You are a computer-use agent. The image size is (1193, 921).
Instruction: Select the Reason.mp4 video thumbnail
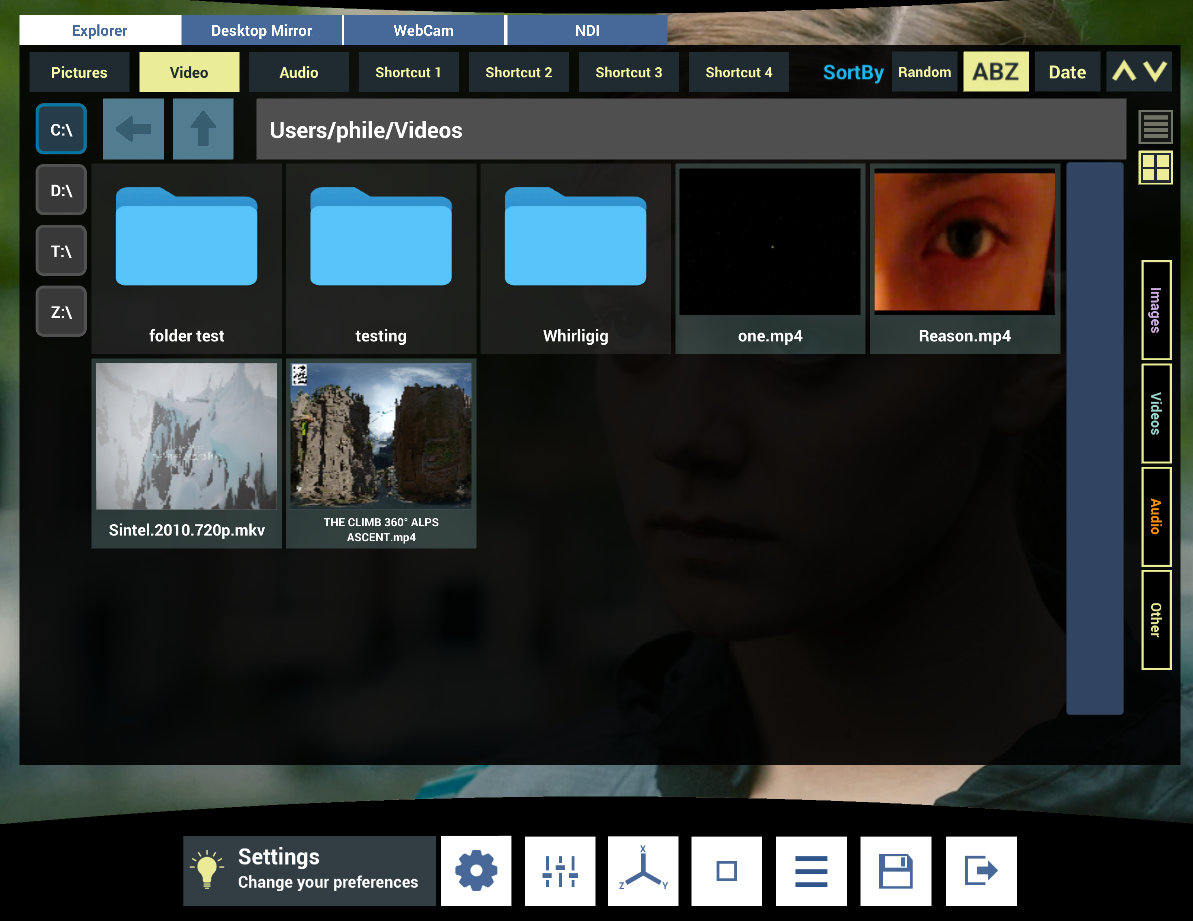[x=965, y=259]
